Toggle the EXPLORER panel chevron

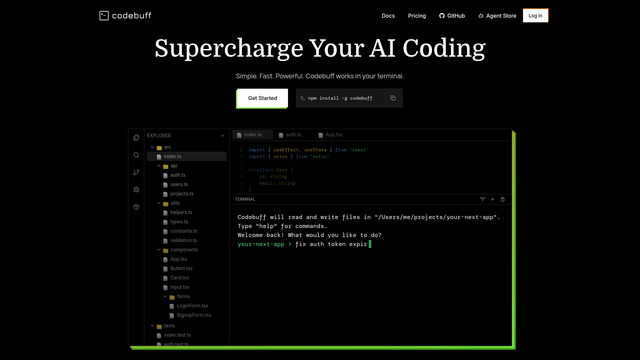222,136
